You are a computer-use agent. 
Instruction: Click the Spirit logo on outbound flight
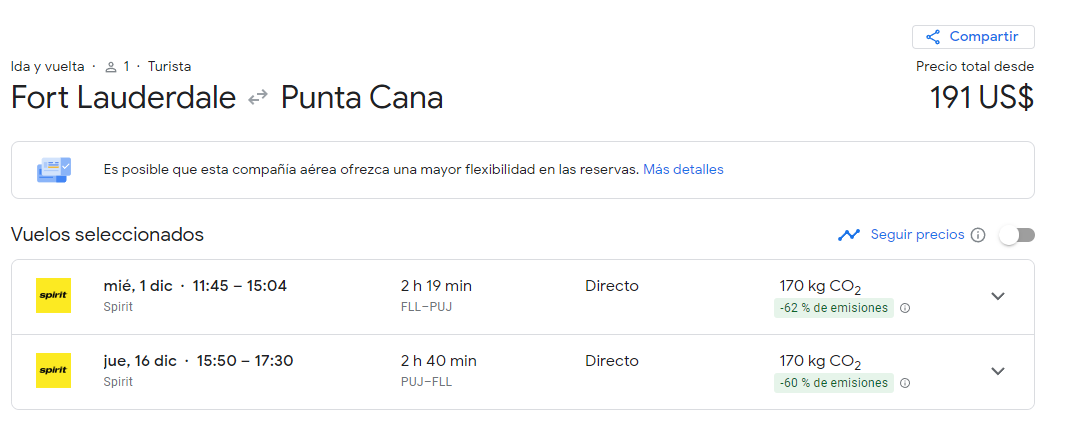click(53, 296)
